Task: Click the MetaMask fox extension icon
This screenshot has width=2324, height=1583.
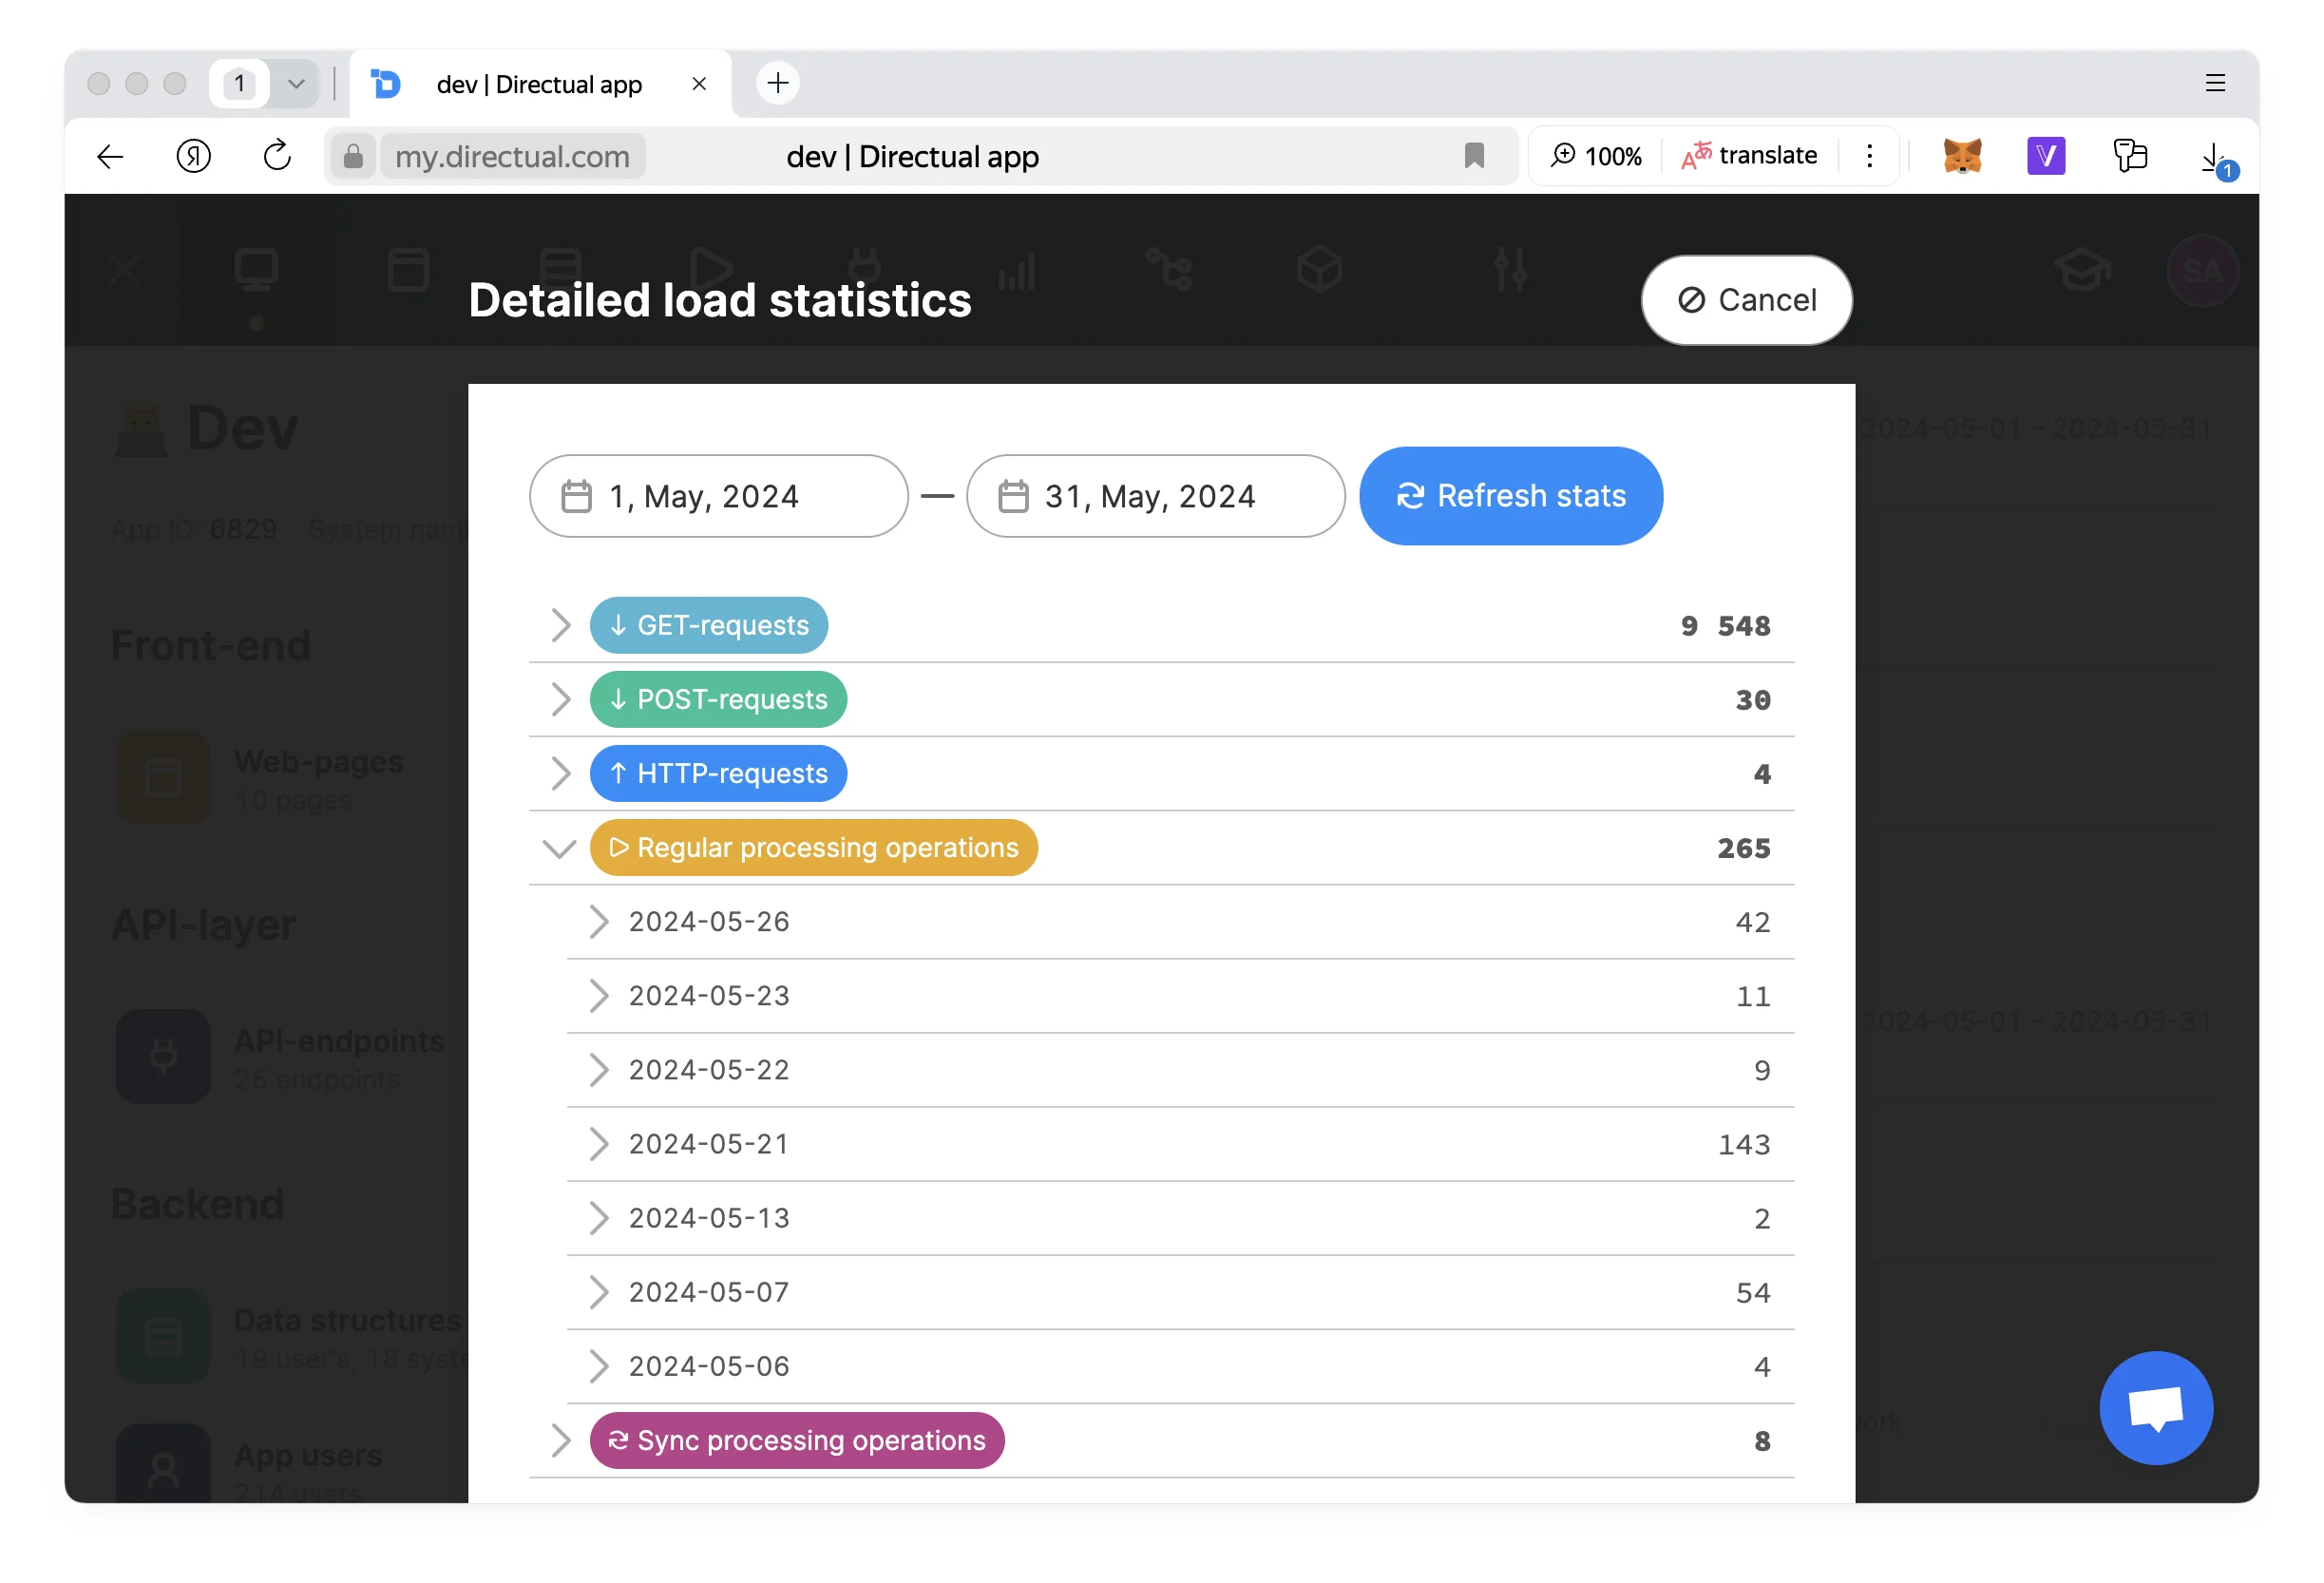Action: coord(1961,156)
